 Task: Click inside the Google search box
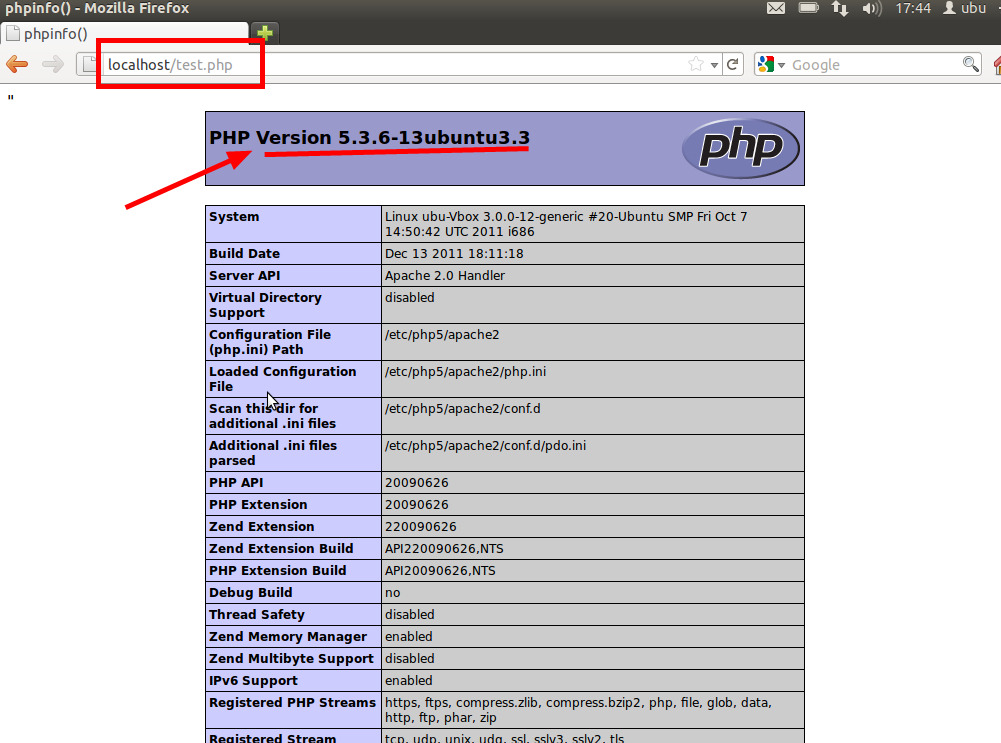tap(870, 65)
